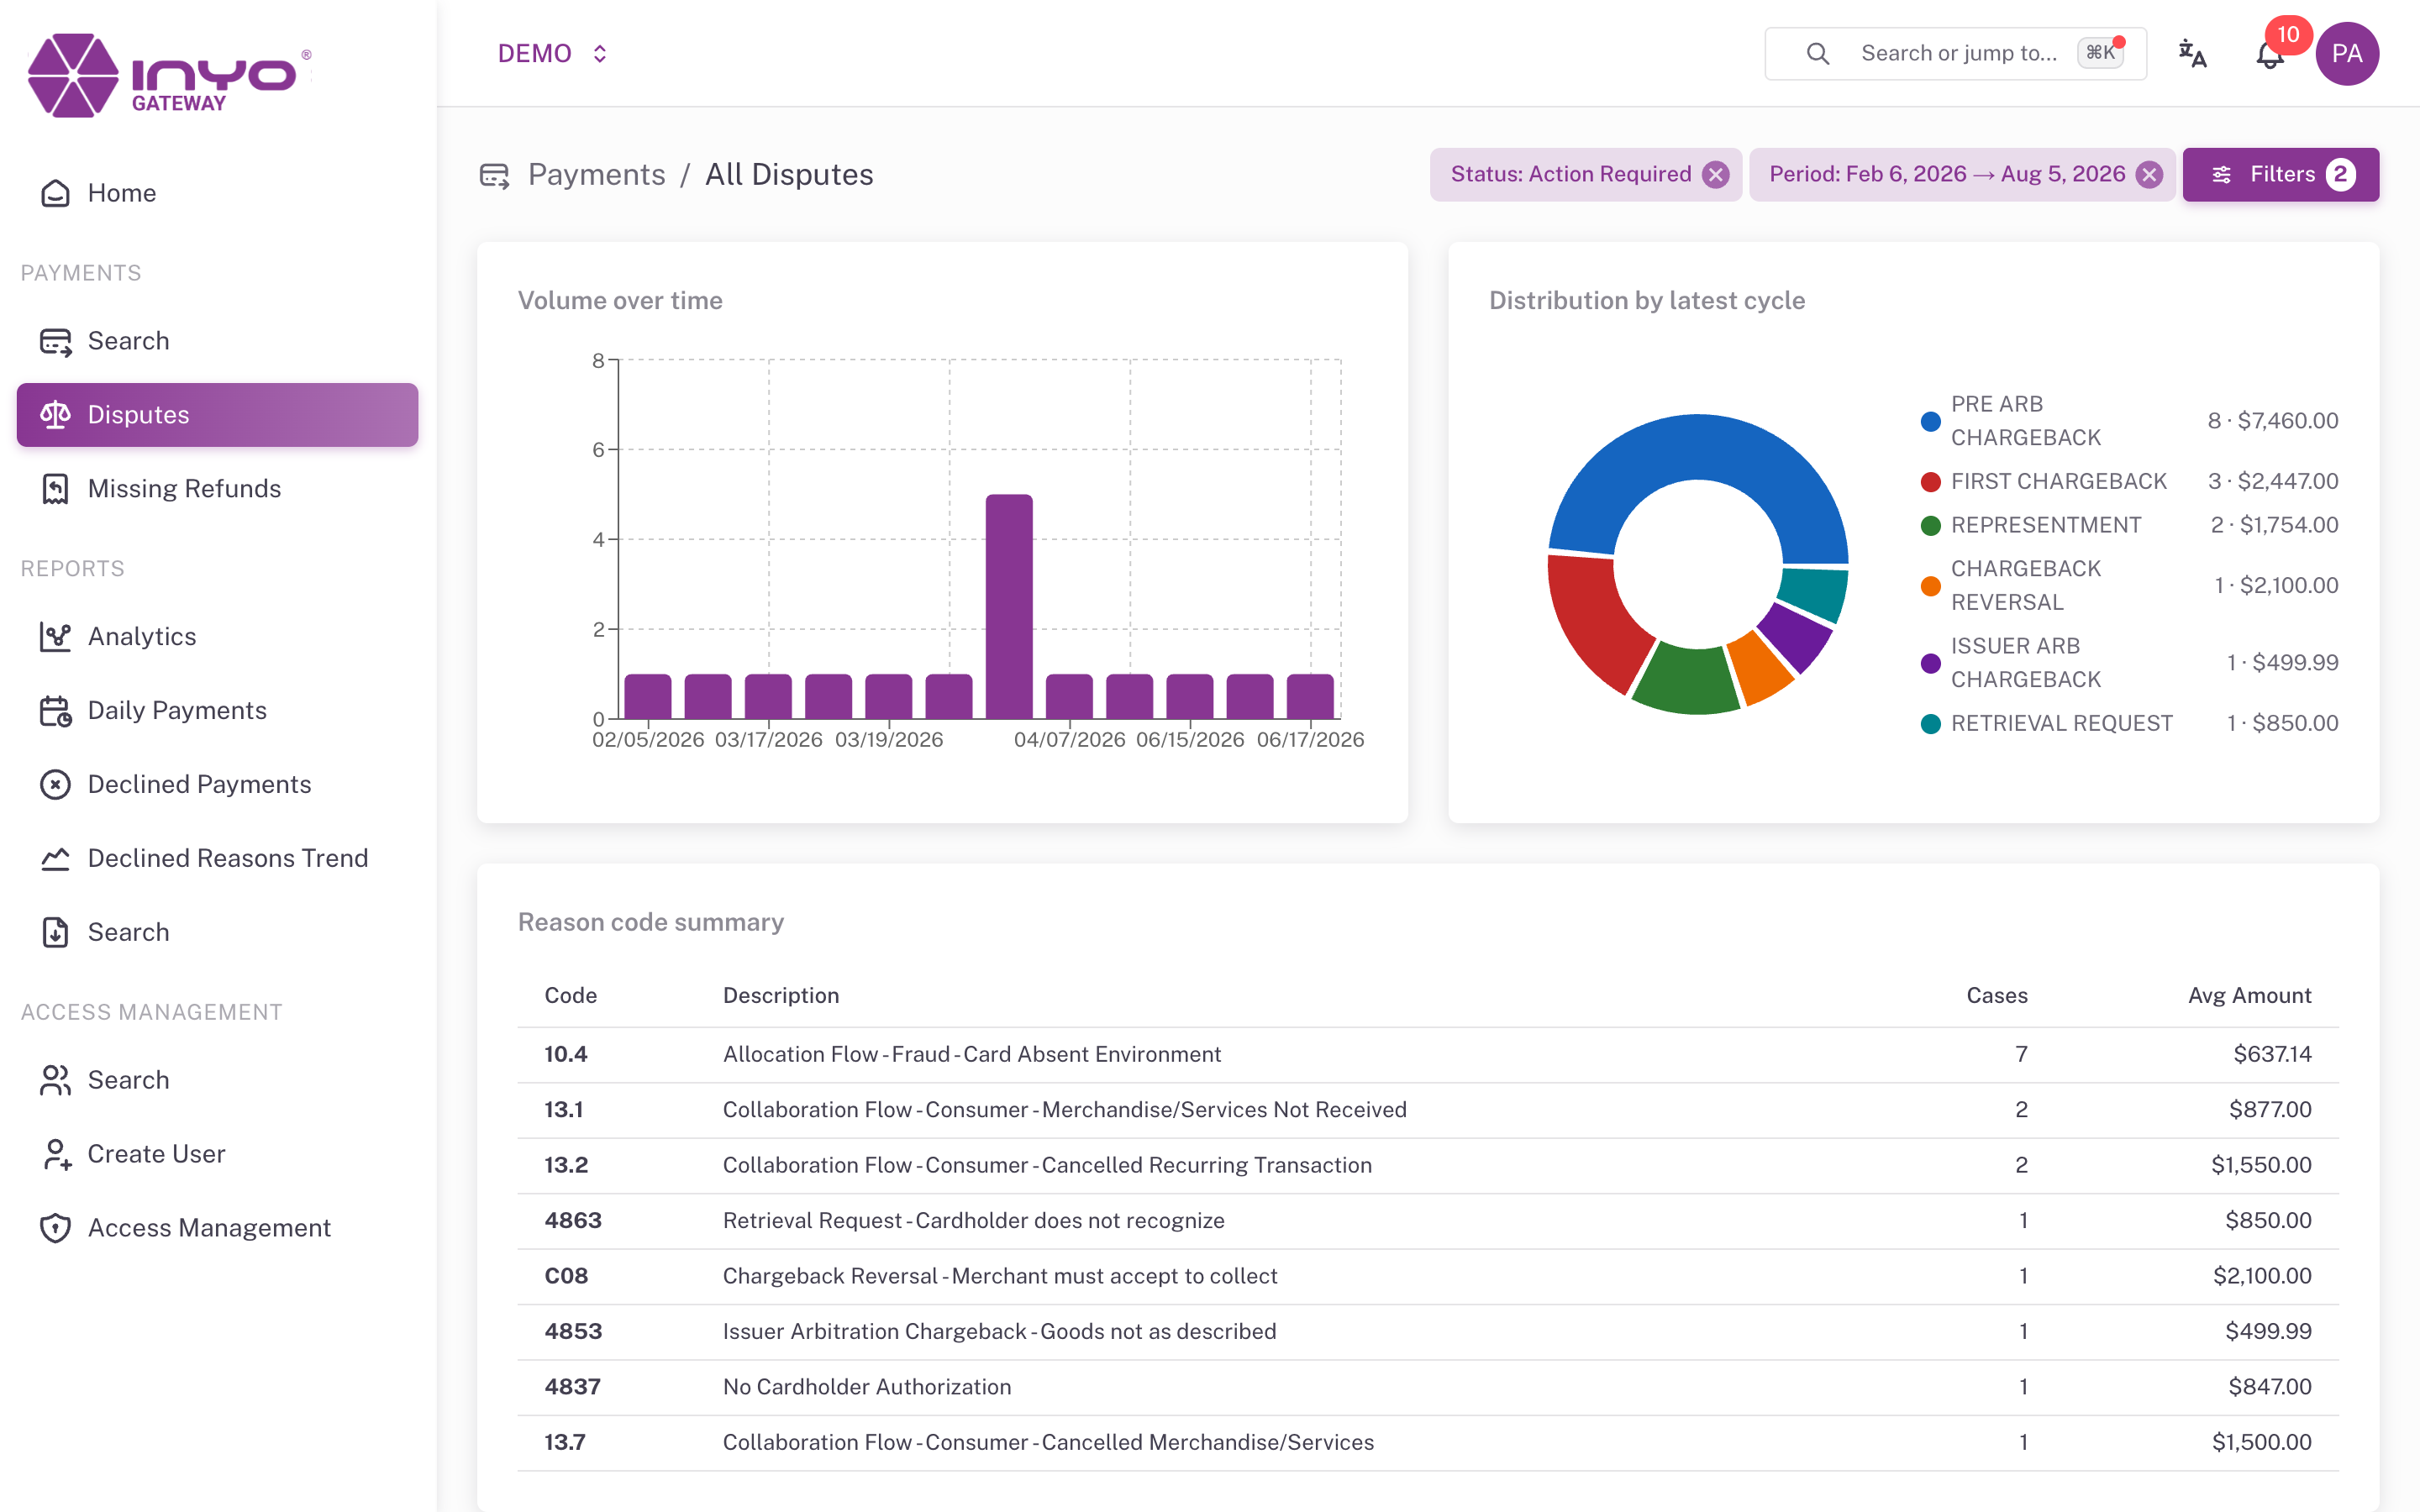The height and width of the screenshot is (1512, 2420).
Task: Click the Code column header
Action: tap(570, 996)
